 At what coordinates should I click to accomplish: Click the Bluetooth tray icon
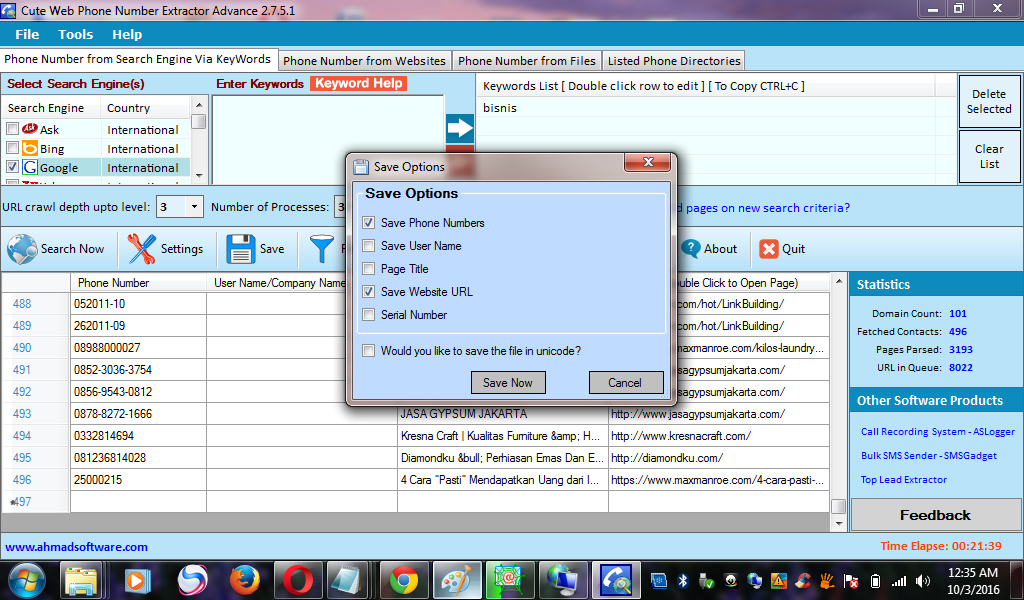[682, 580]
